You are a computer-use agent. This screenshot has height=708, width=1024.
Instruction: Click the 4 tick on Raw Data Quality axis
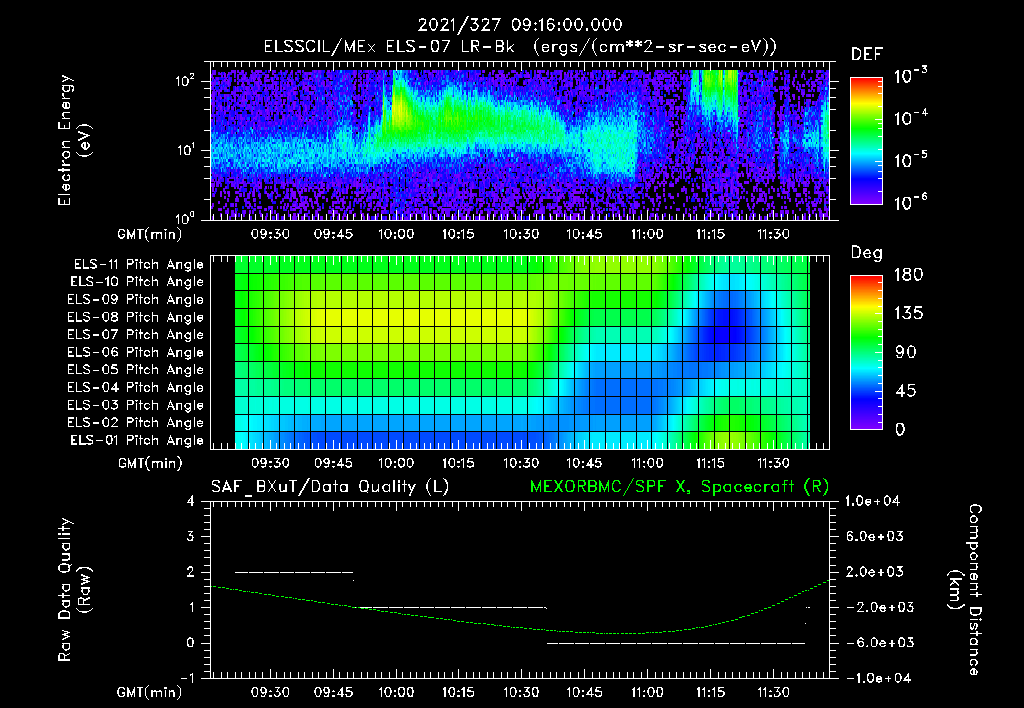click(191, 501)
